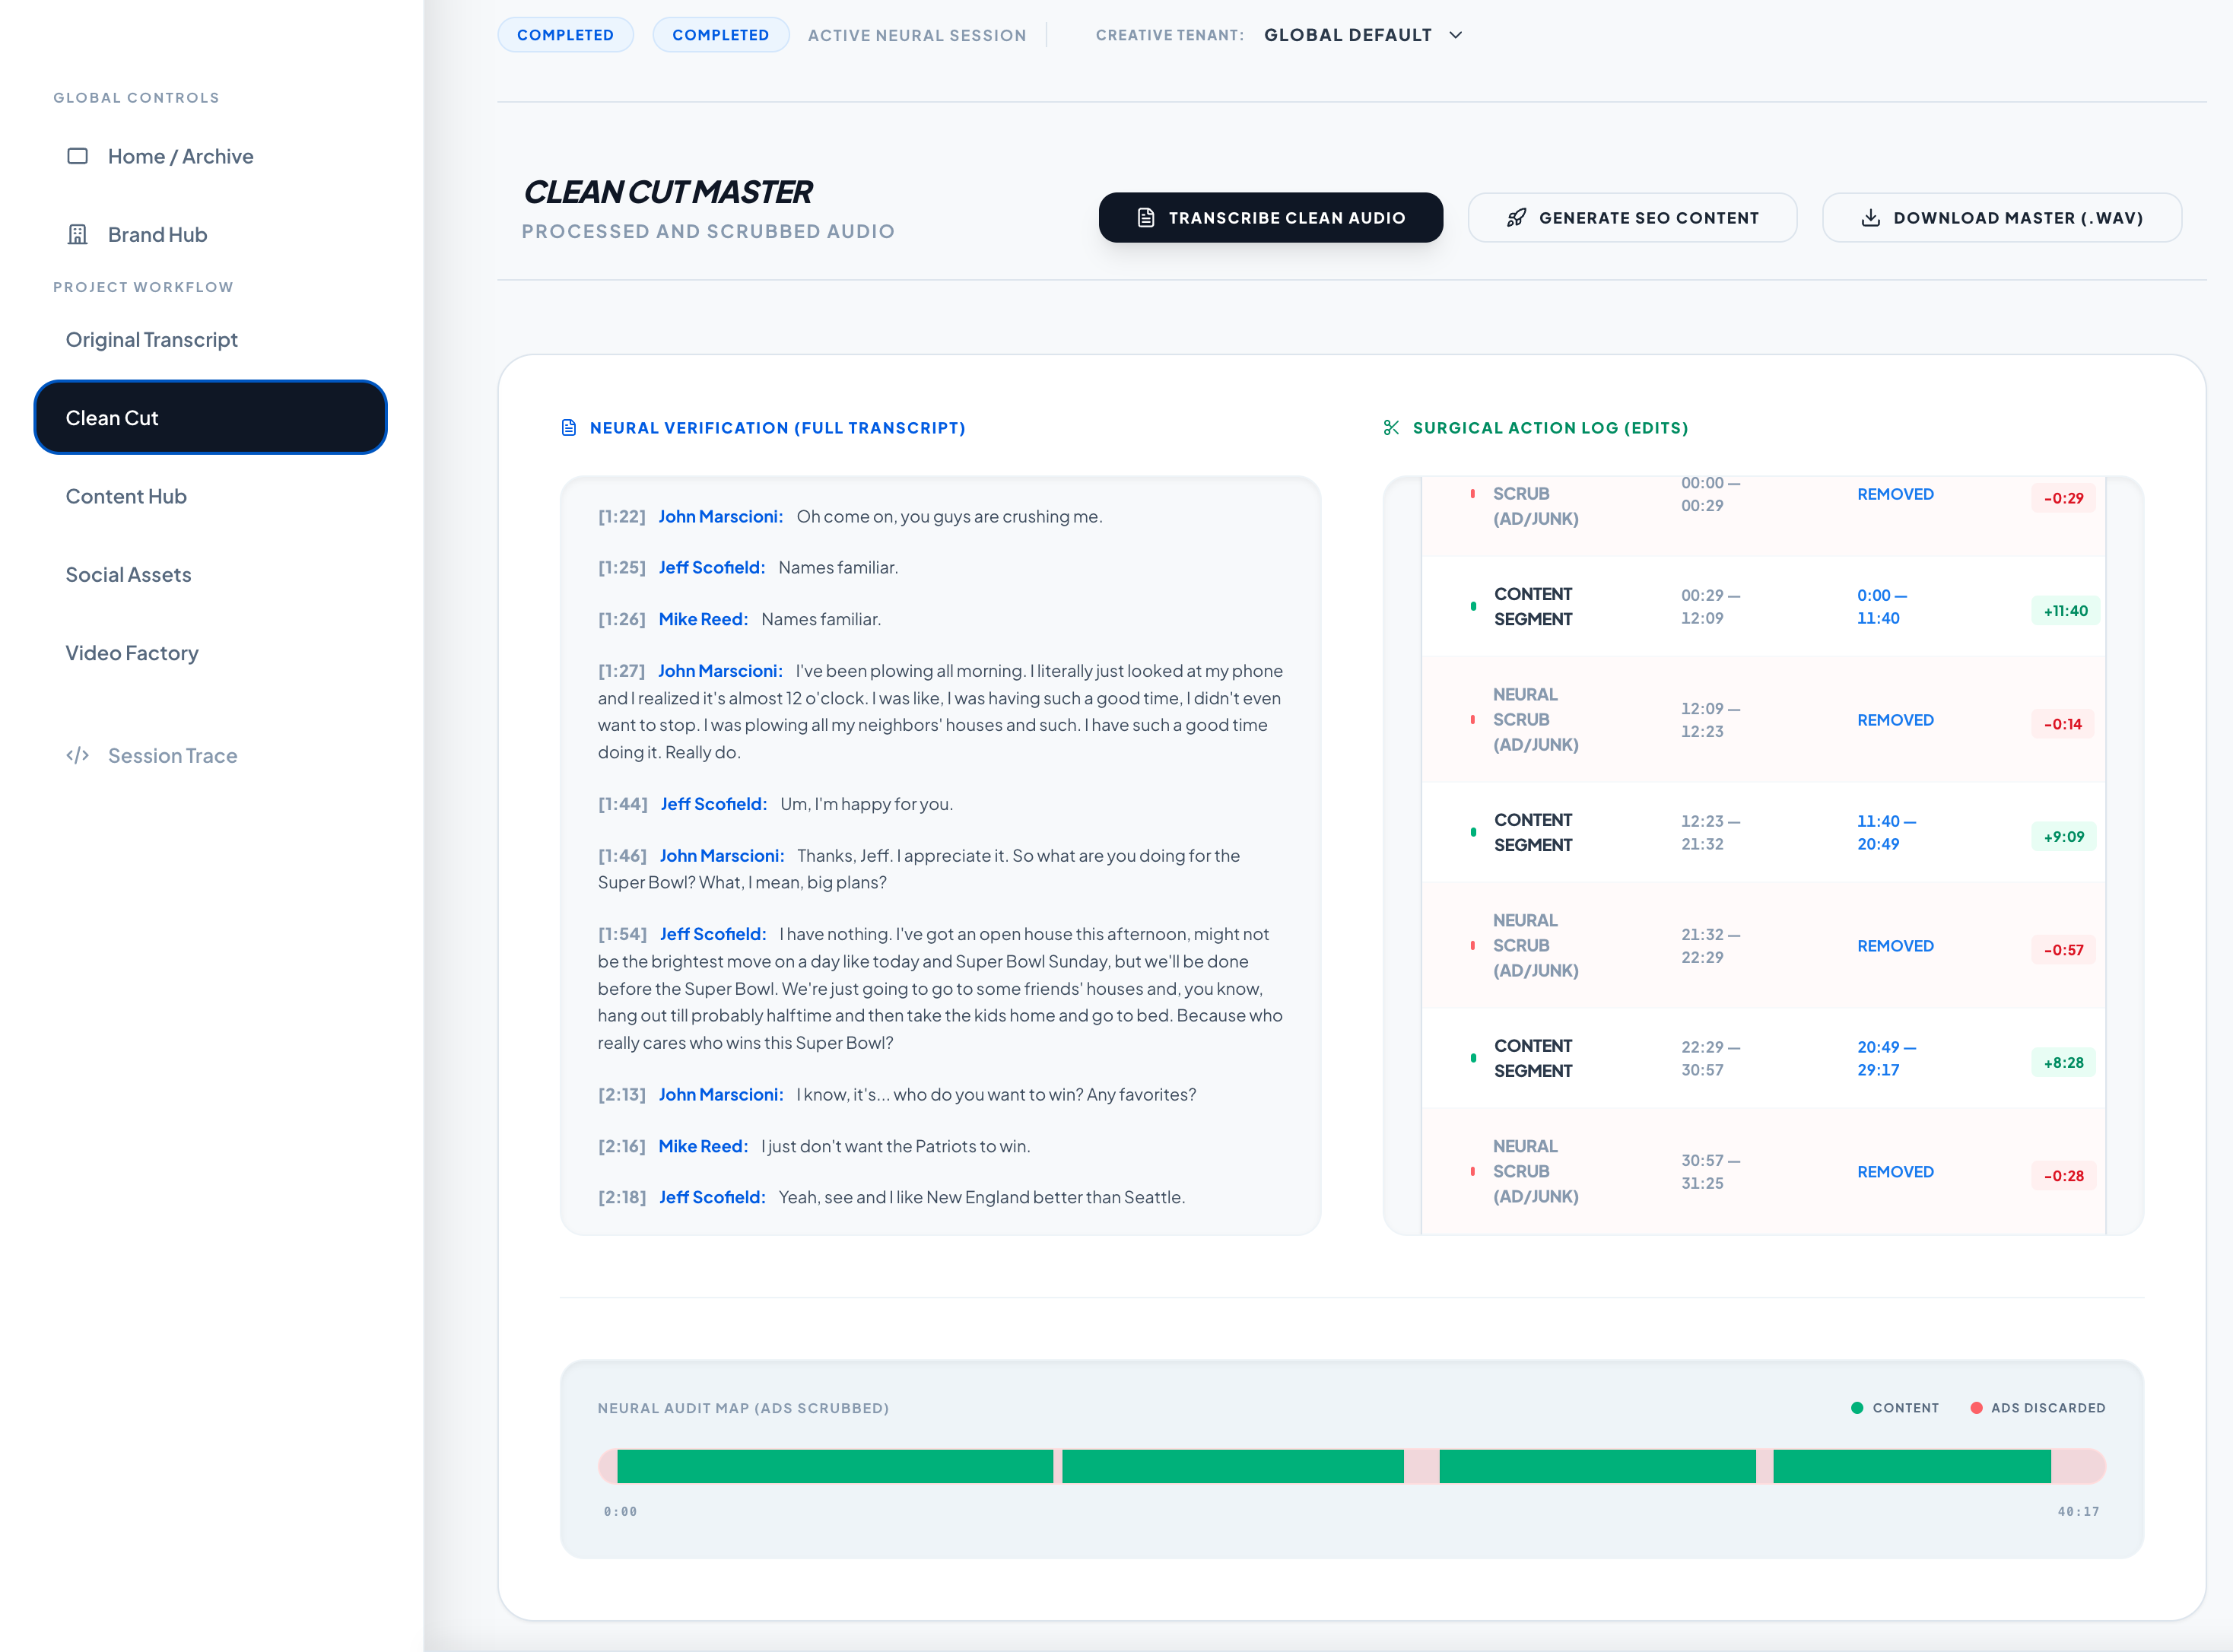Click the first Completed status badge
This screenshot has width=2233, height=1652.
(565, 35)
